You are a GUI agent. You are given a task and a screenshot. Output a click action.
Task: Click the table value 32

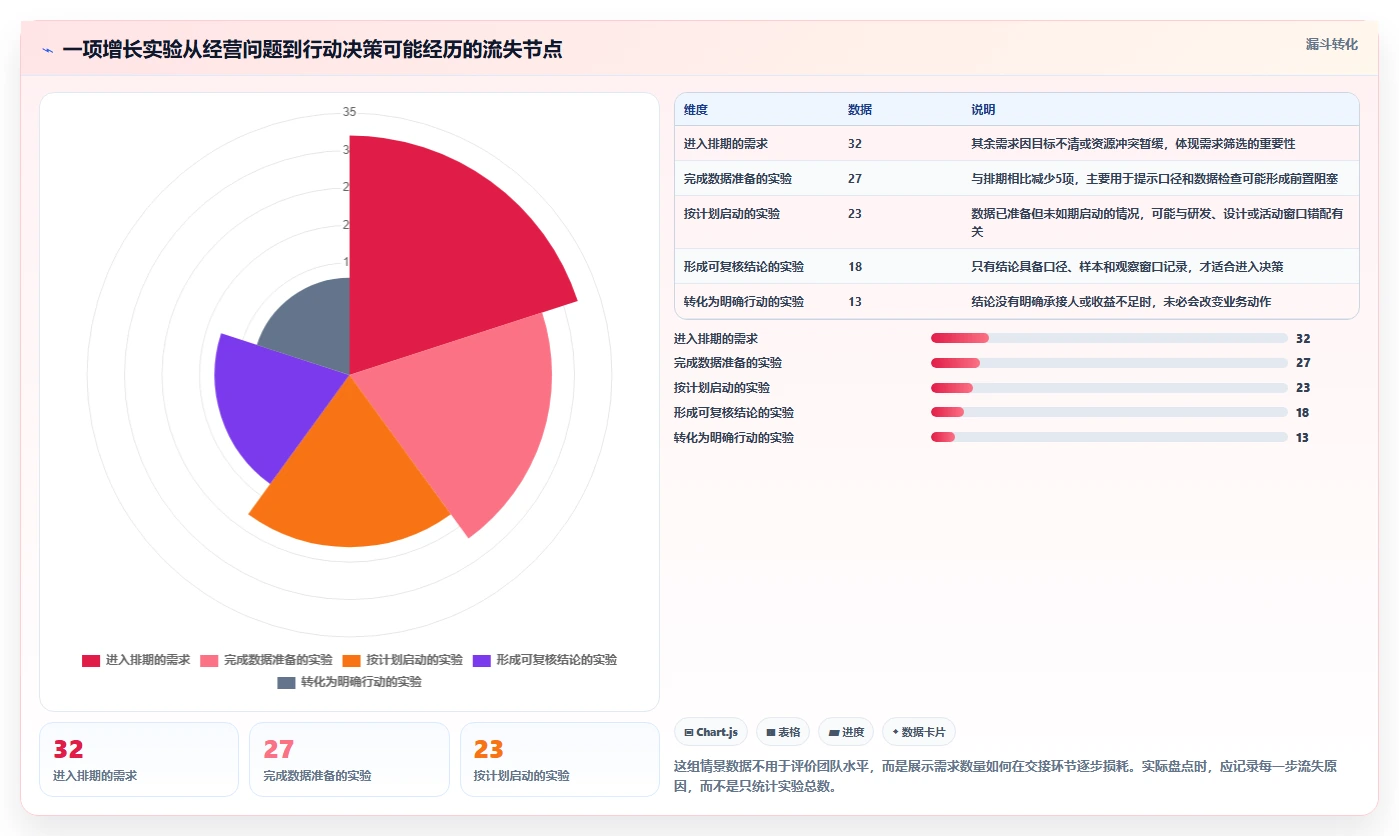point(855,144)
